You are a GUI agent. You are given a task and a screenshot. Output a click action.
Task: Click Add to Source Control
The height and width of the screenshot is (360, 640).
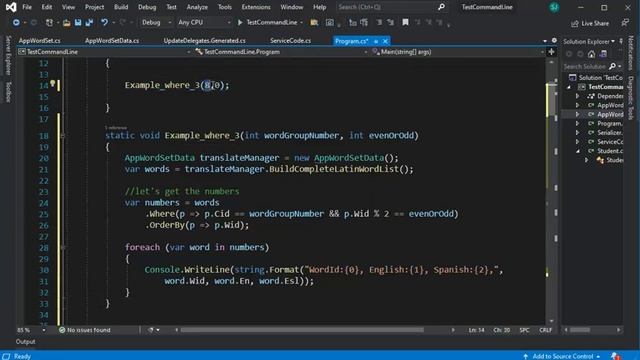(562, 356)
